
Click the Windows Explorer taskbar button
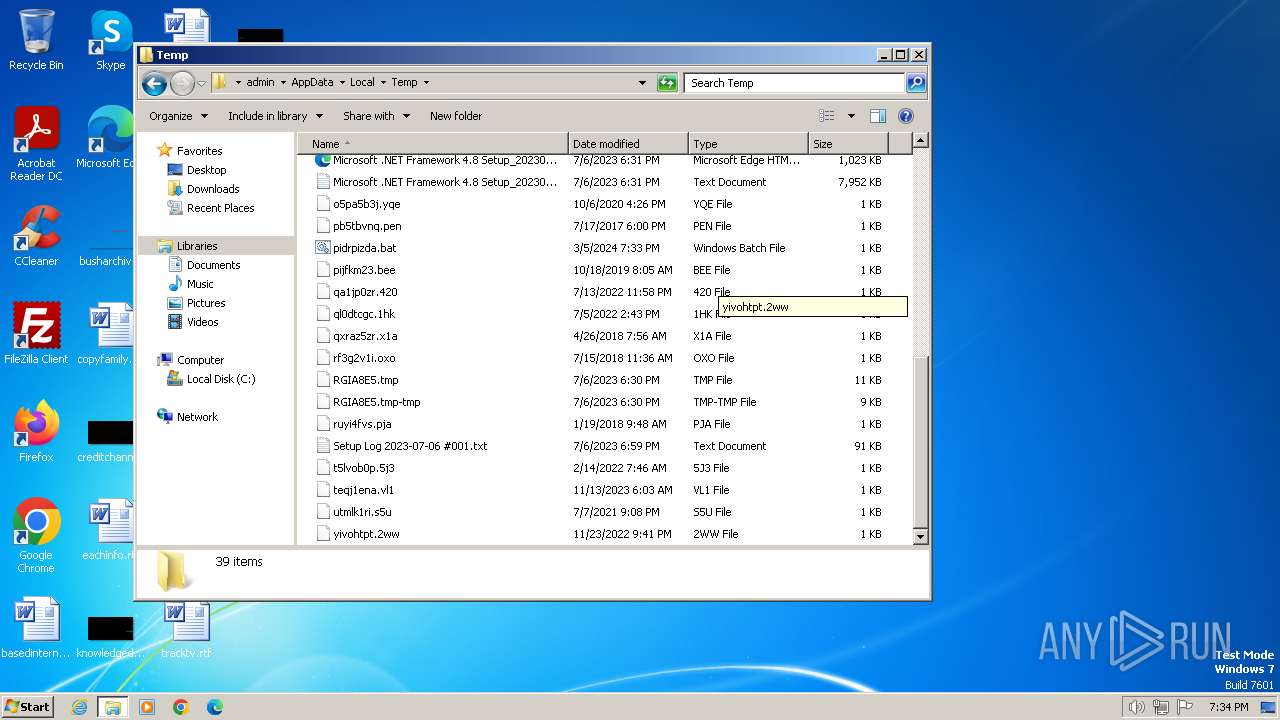[x=112, y=707]
